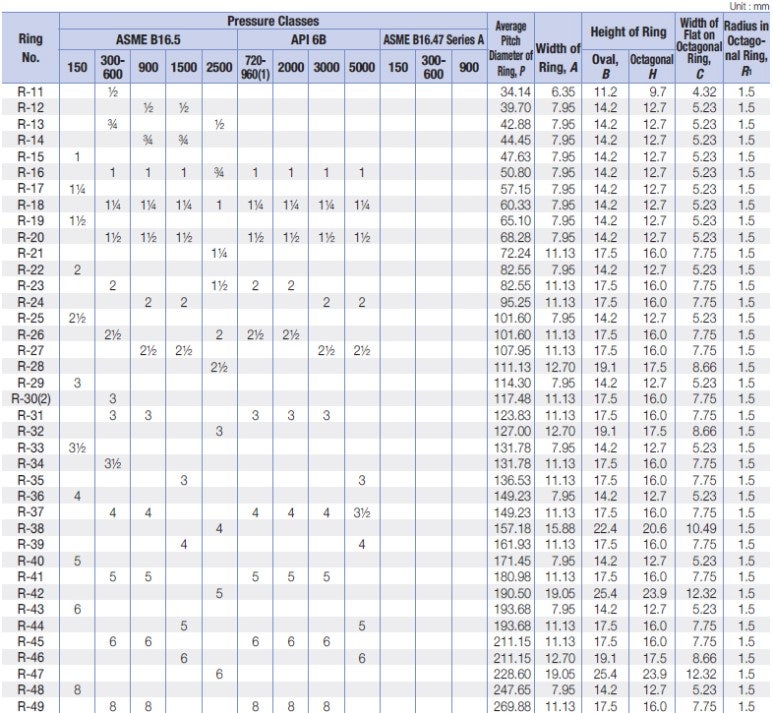The width and height of the screenshot is (773, 713).
Task: Click the 157.18 pitch diameter cell
Action: [x=512, y=529]
